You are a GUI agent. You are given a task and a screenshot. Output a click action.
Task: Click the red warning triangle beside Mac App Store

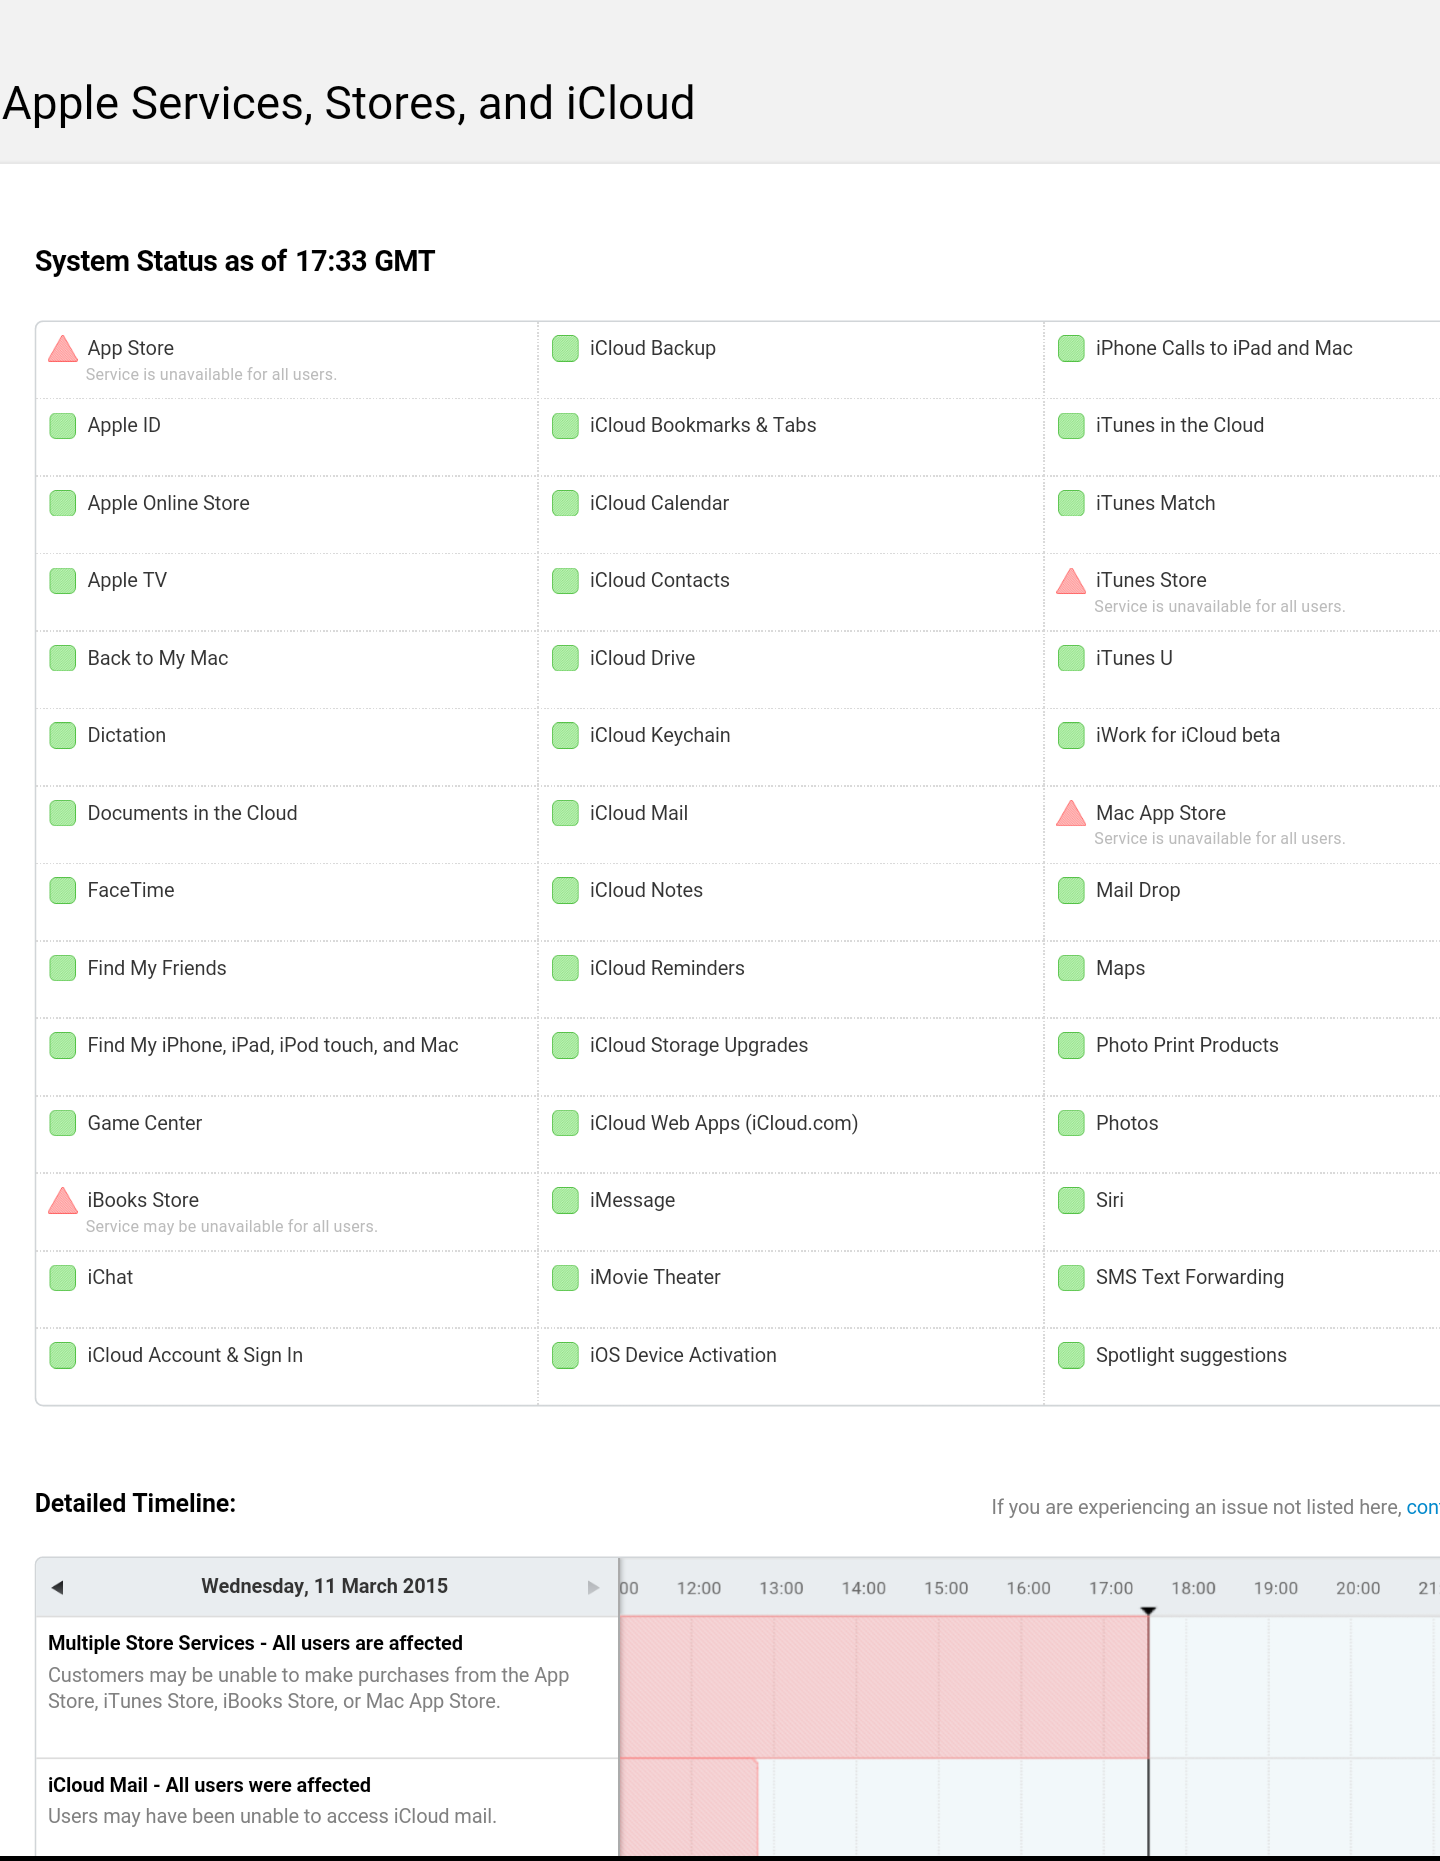point(1071,813)
